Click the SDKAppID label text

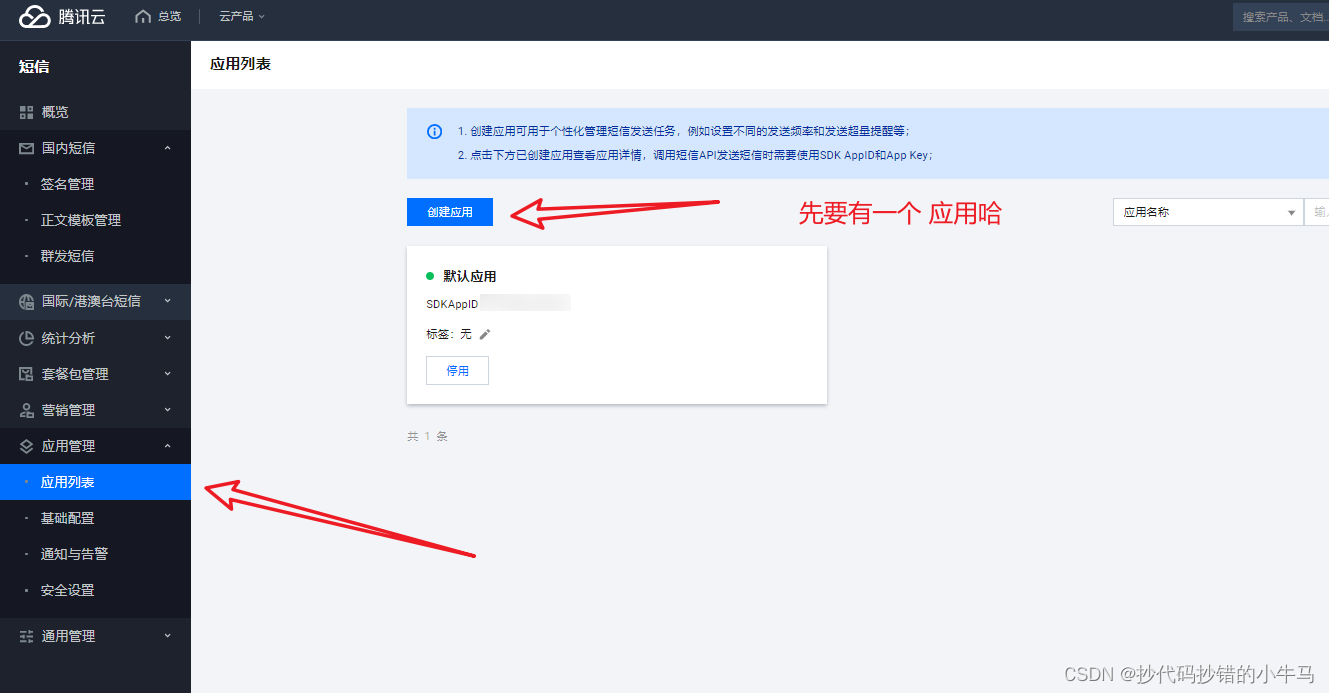pos(452,303)
